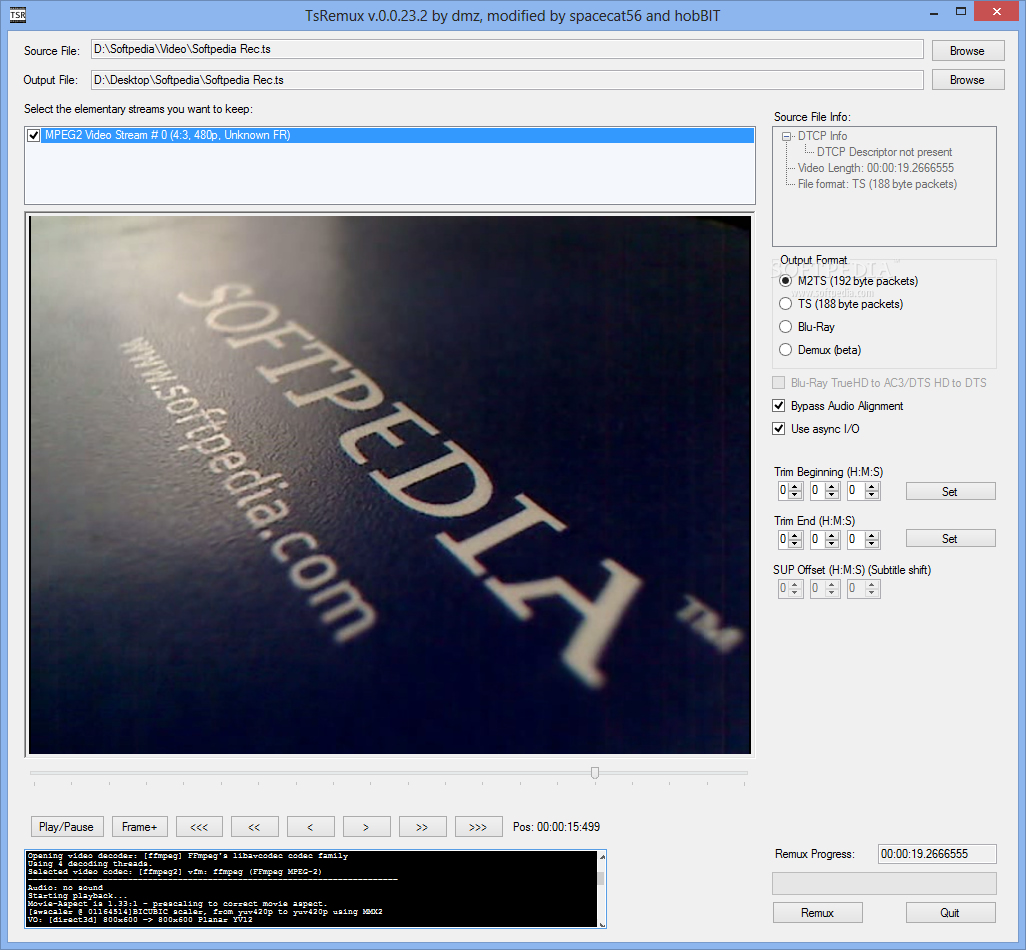The width and height of the screenshot is (1026, 950).
Task: Maximize the TsRemux window
Action: [x=961, y=12]
